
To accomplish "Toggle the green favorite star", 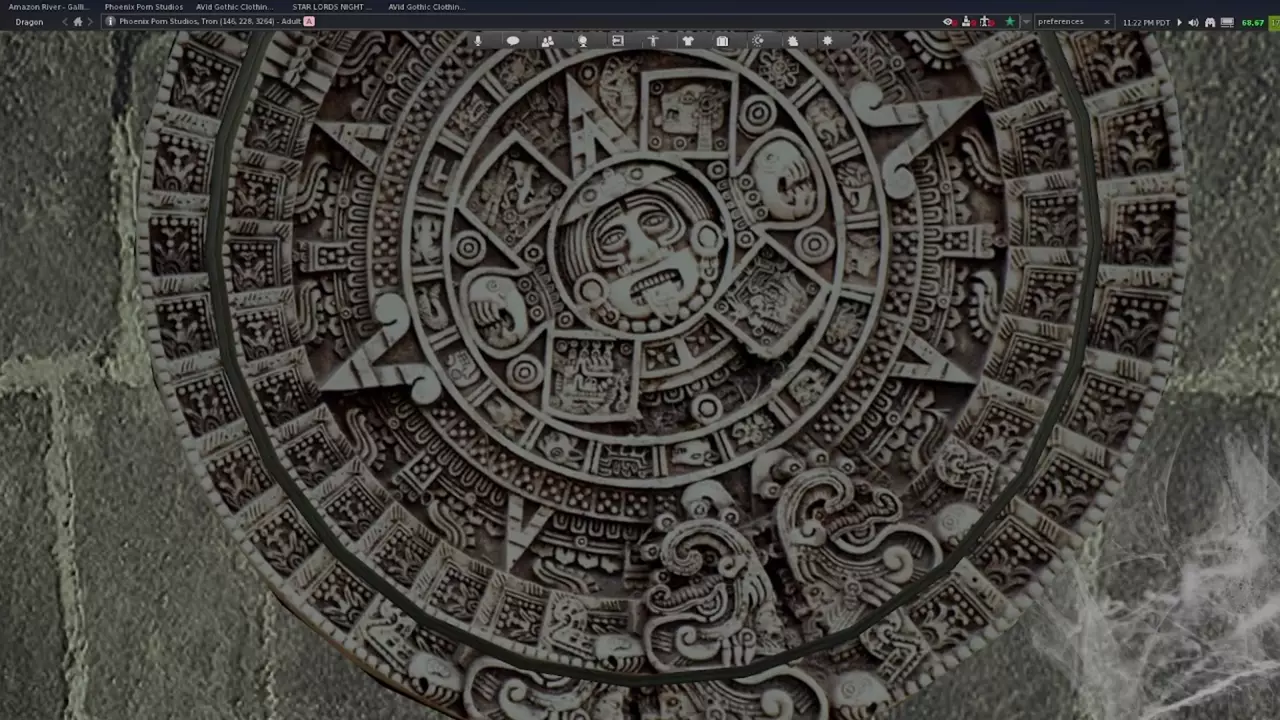I will click(x=1009, y=22).
